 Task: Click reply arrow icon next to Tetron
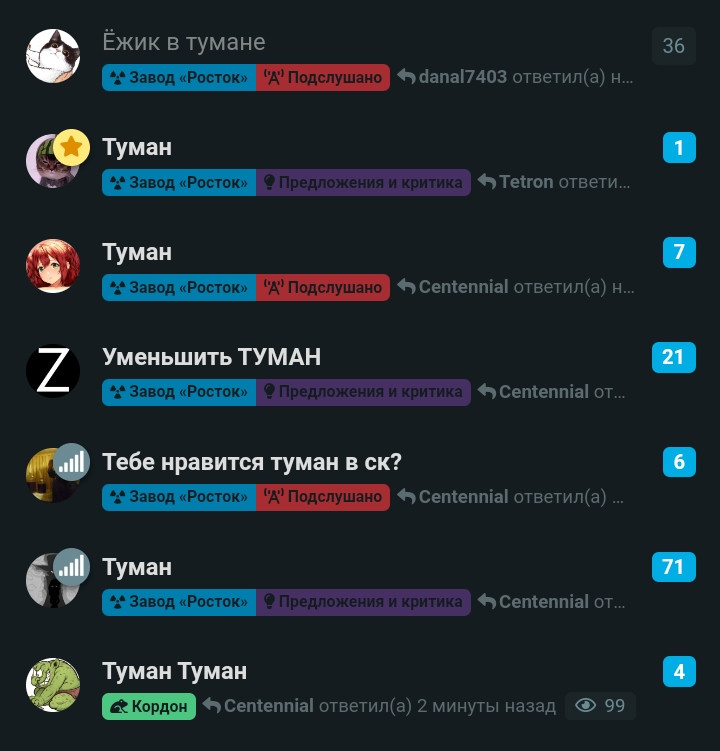coord(487,182)
